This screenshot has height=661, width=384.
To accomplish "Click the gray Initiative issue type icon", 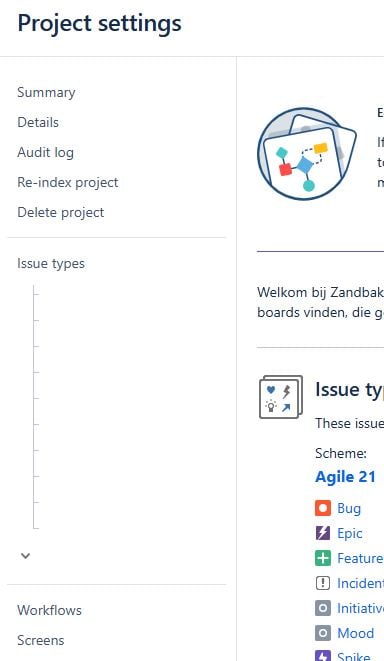I will tap(323, 608).
